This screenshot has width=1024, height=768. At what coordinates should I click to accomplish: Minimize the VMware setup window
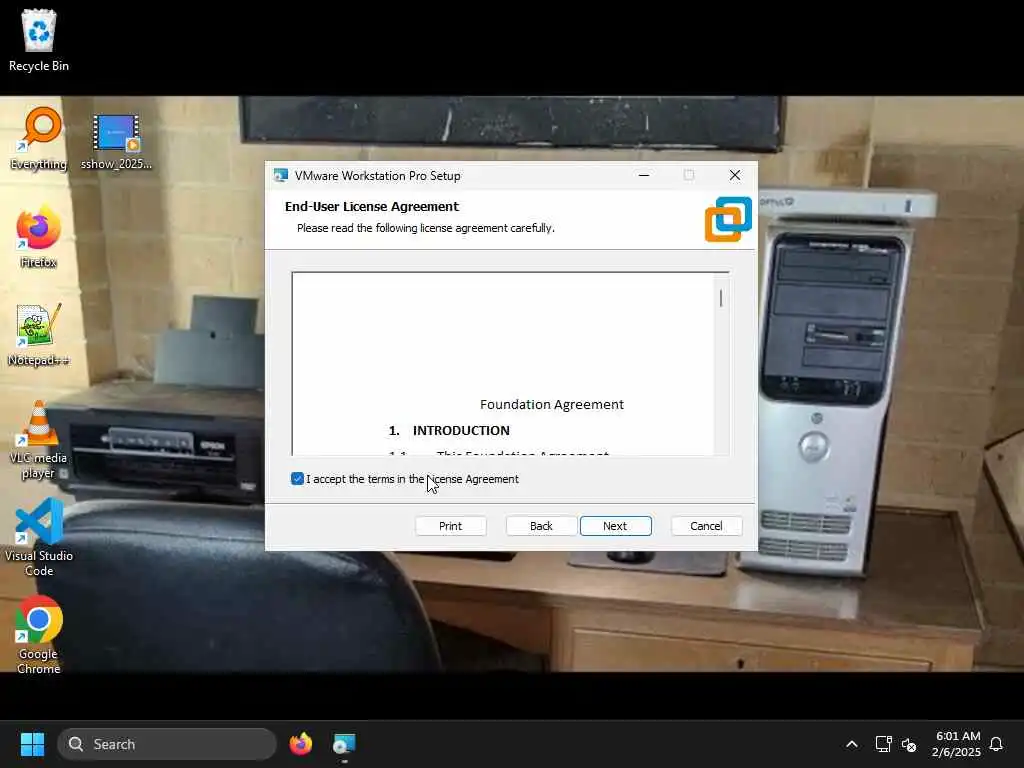coord(644,175)
